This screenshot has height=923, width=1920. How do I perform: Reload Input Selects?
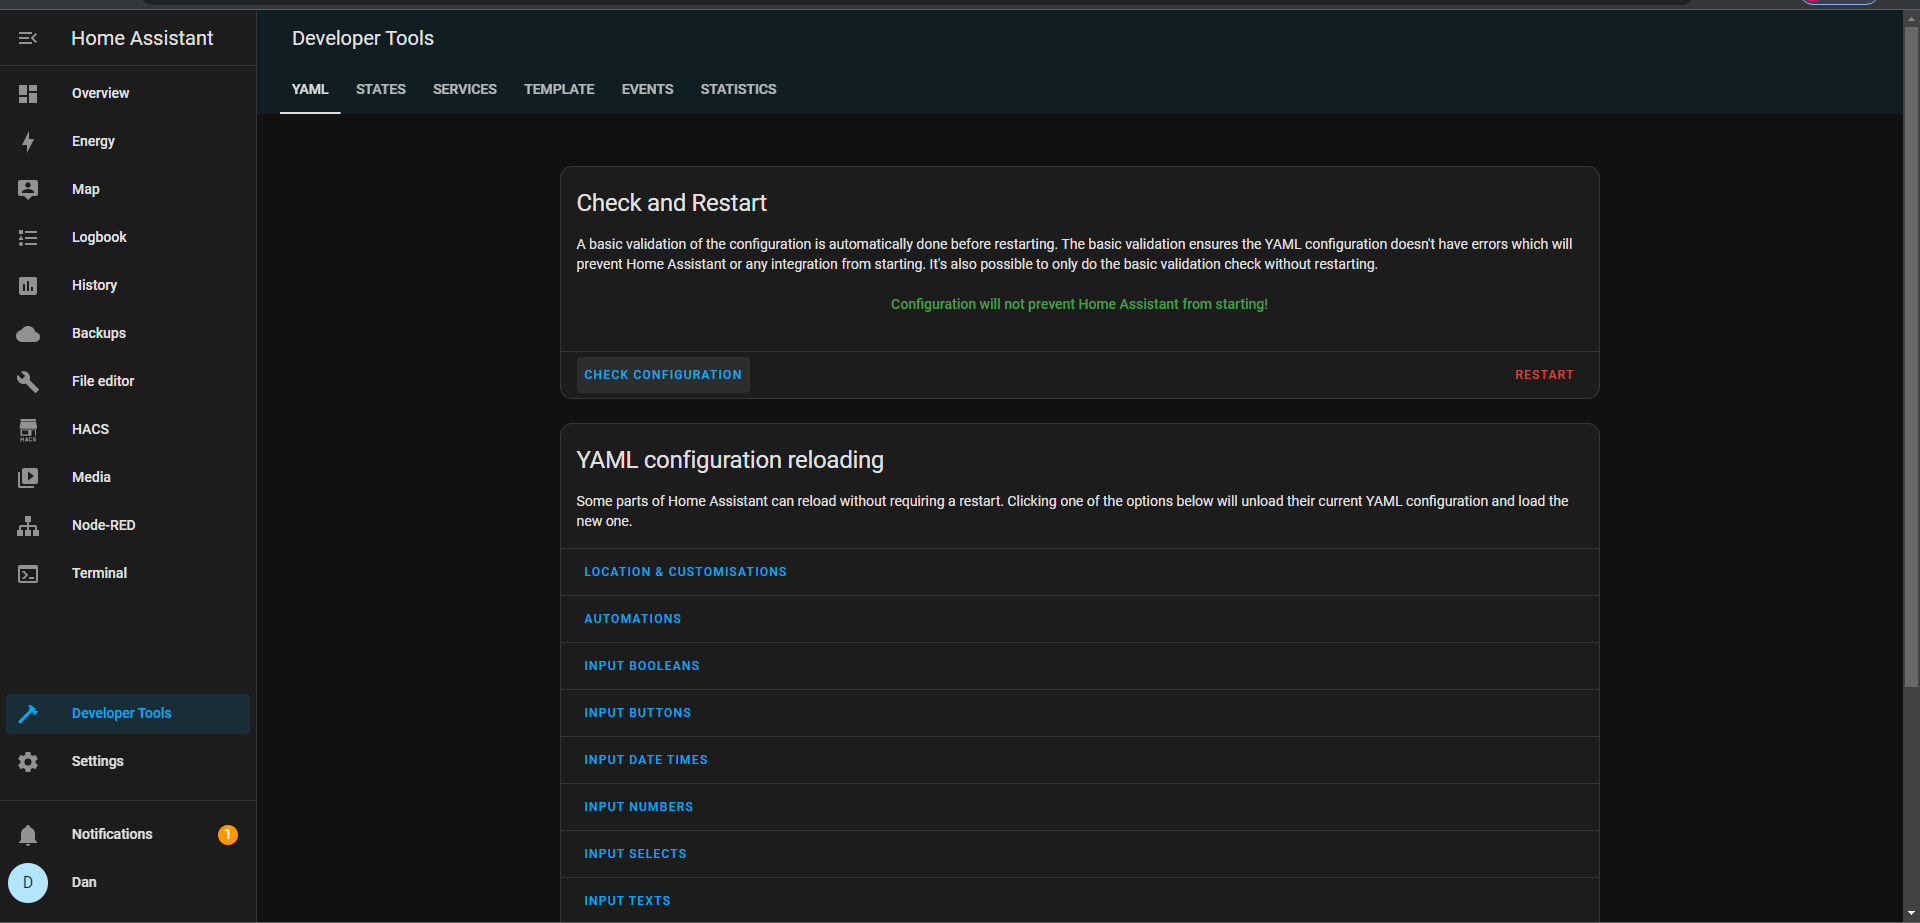tap(635, 854)
